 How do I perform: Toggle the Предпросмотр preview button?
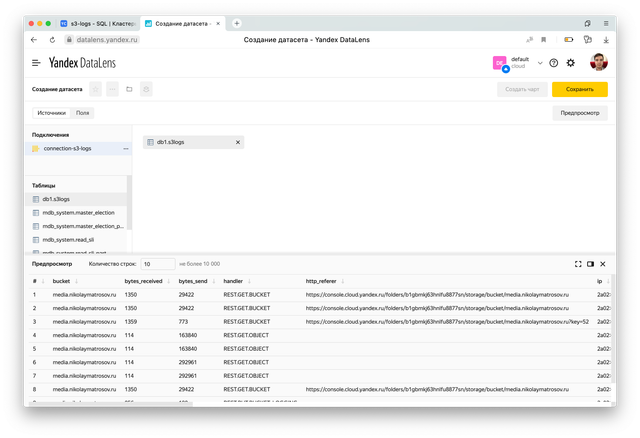pos(580,113)
